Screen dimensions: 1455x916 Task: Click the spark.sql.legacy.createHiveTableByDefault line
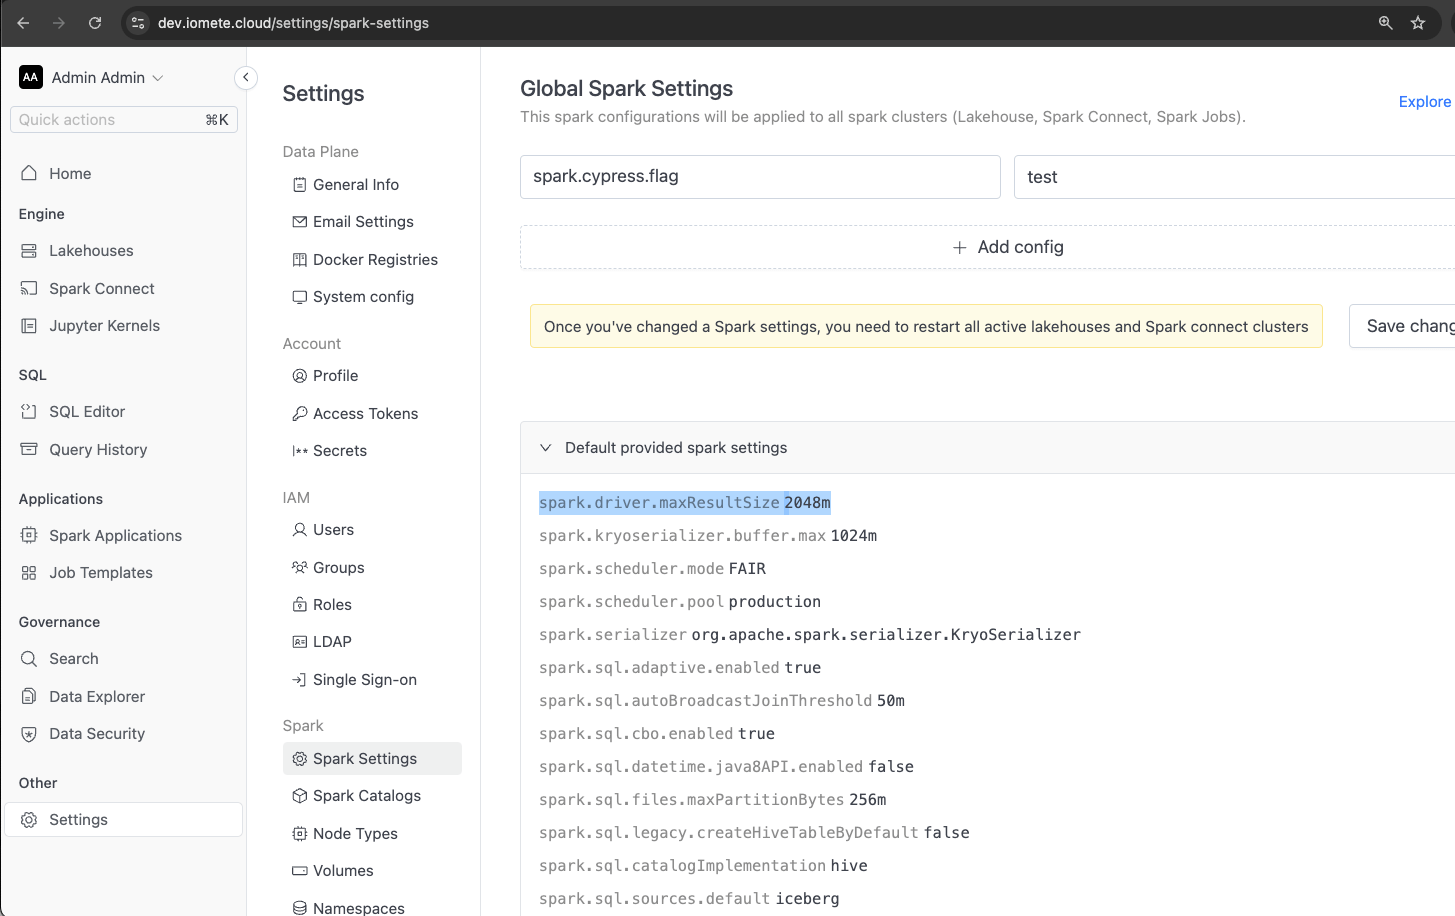tap(754, 833)
